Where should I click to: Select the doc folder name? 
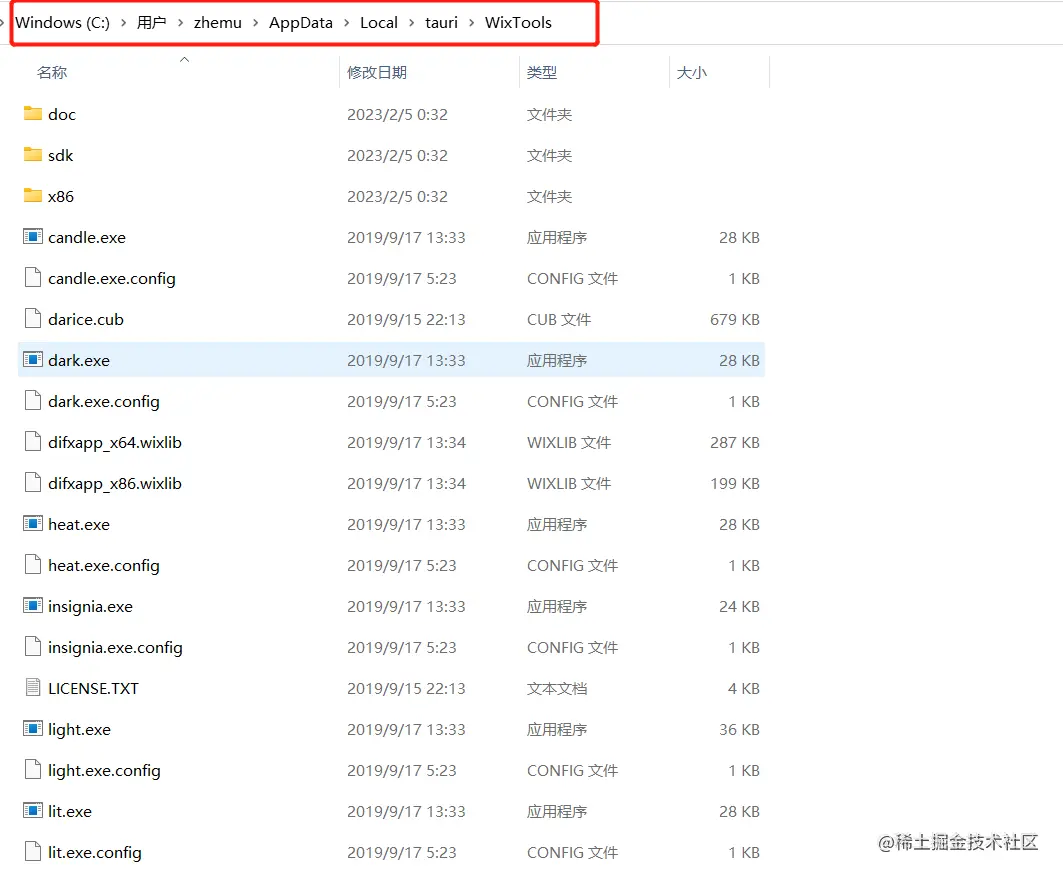[62, 115]
